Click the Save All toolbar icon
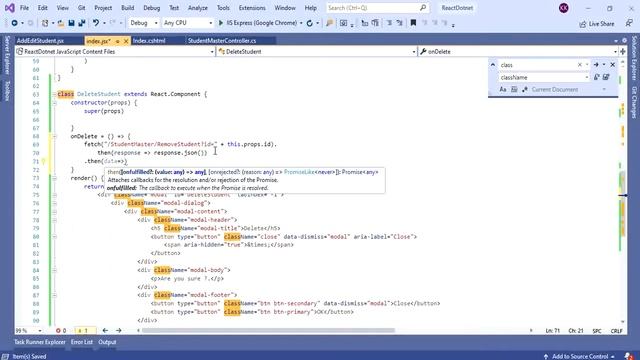Image resolution: width=640 pixels, height=360 pixels. point(82,23)
